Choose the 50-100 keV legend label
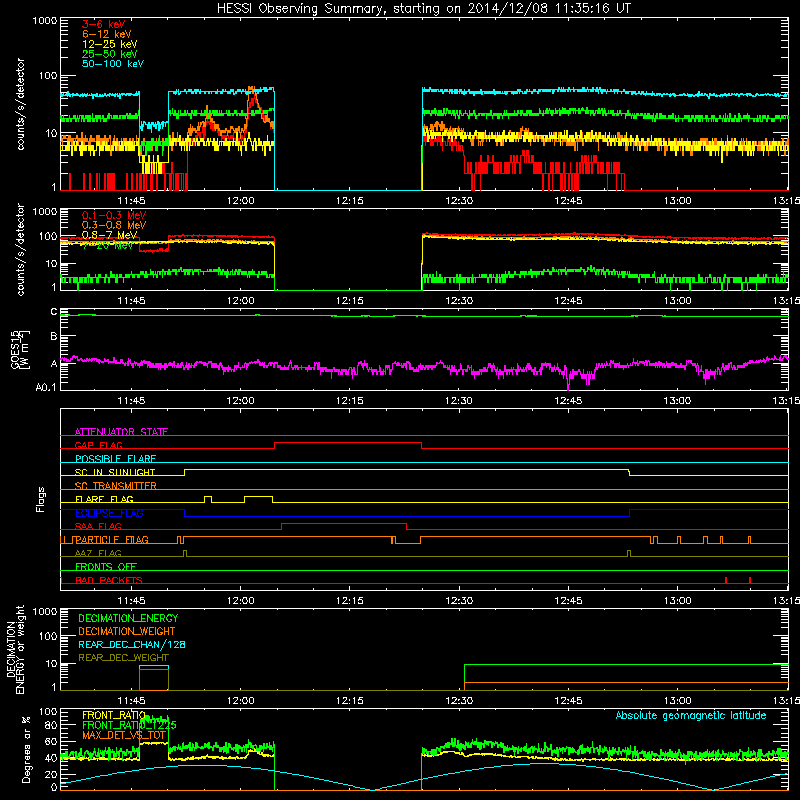Viewport: 800px width, 800px height. pos(113,64)
